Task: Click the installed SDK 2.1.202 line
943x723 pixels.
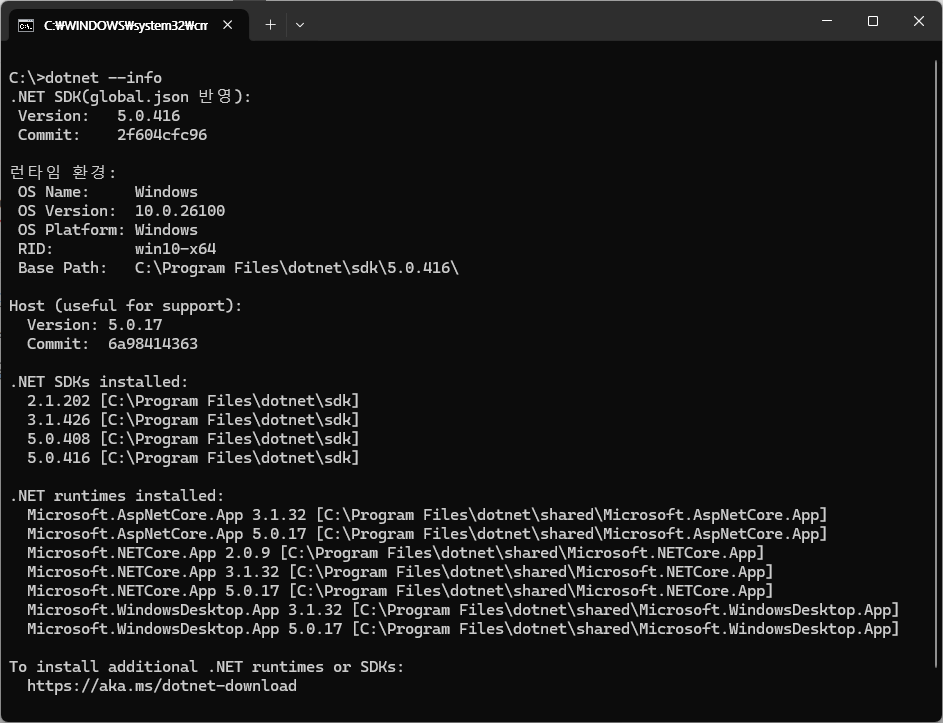Action: [193, 401]
